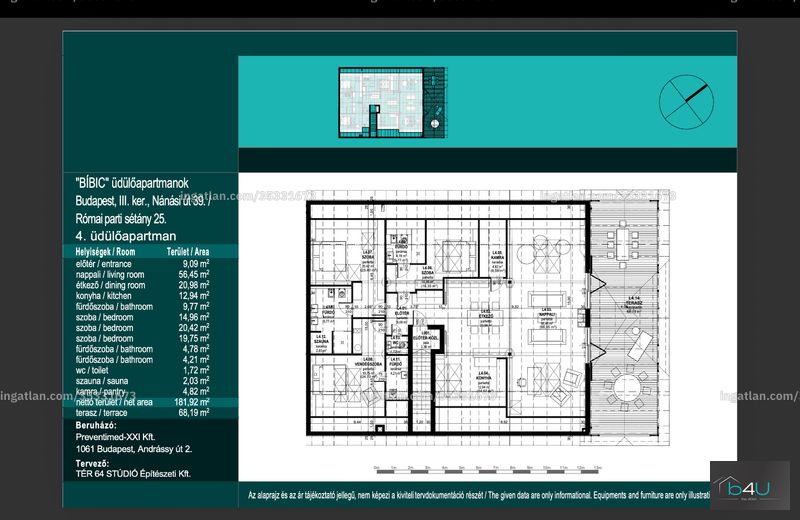
Task: Select the bedroom row with 19,75 m²
Action: click(142, 339)
